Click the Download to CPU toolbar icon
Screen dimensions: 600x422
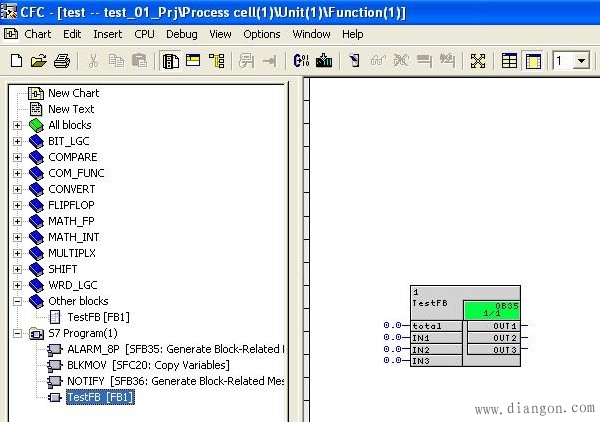(324, 61)
